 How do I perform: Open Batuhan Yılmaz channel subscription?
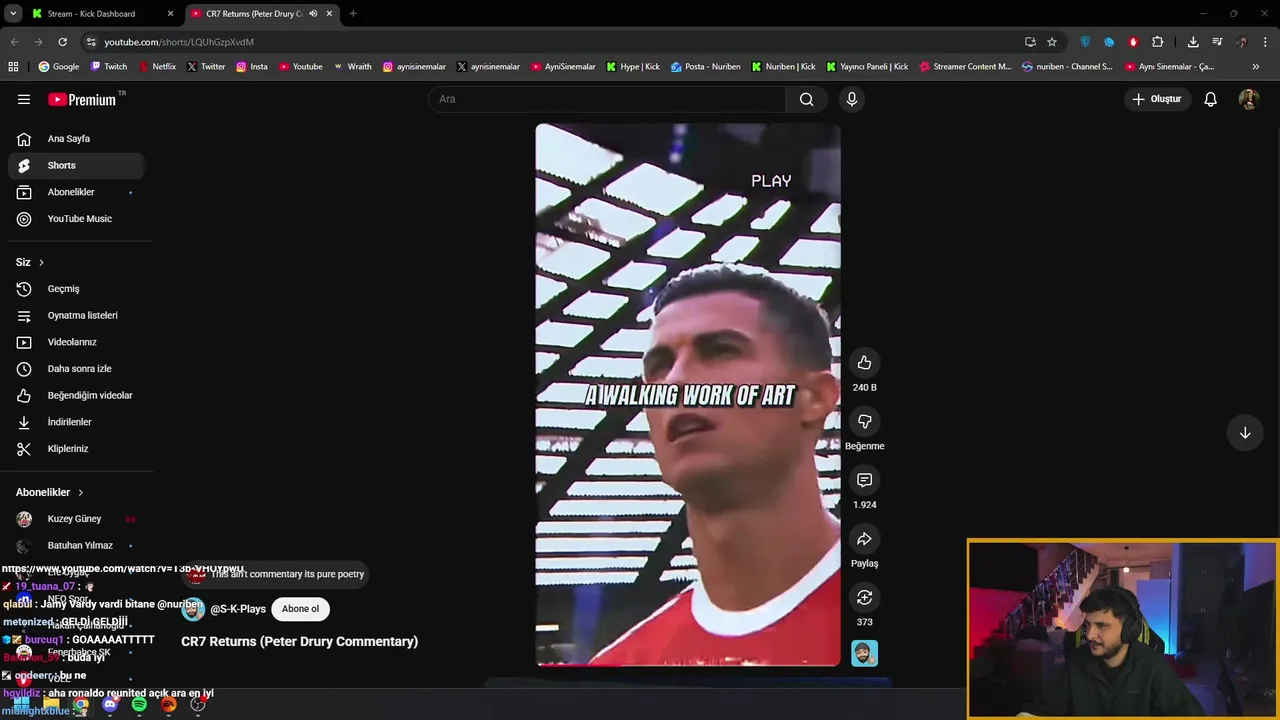(x=76, y=546)
